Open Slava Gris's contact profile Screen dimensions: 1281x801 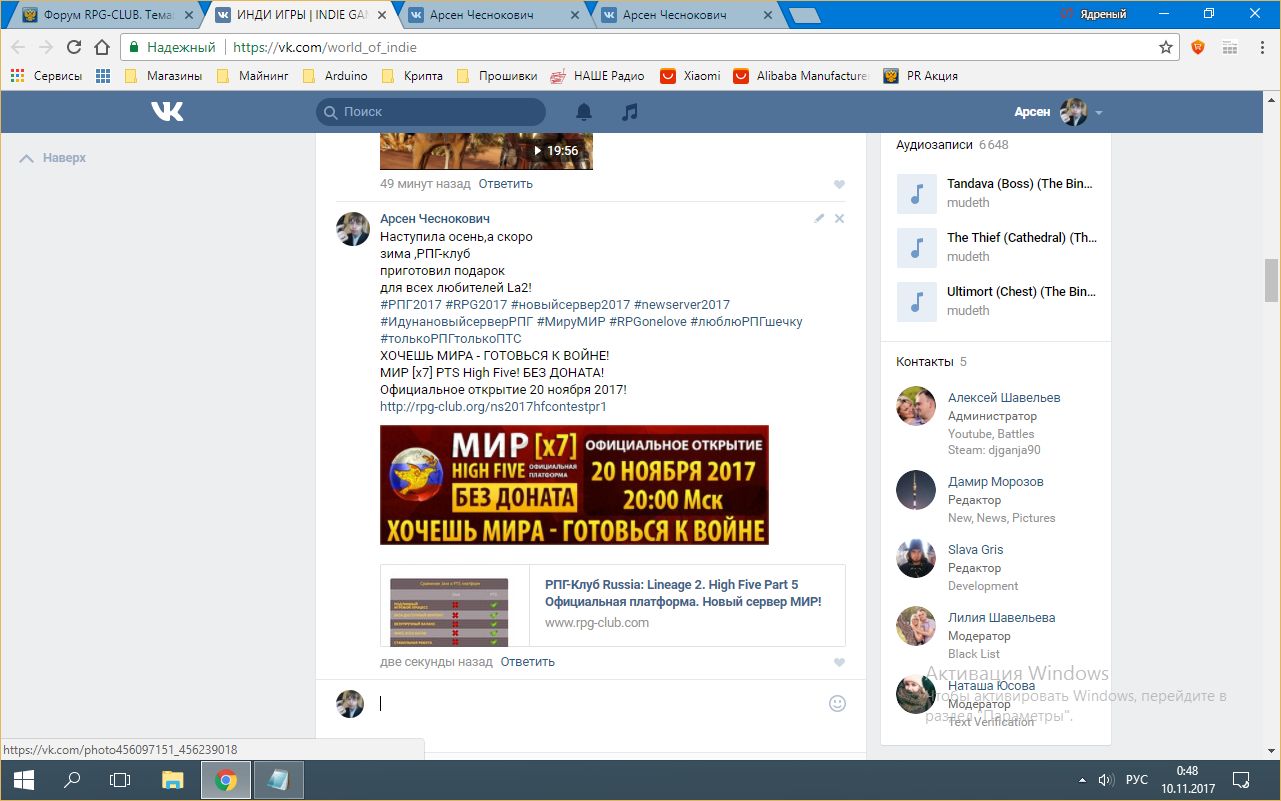click(x=975, y=549)
